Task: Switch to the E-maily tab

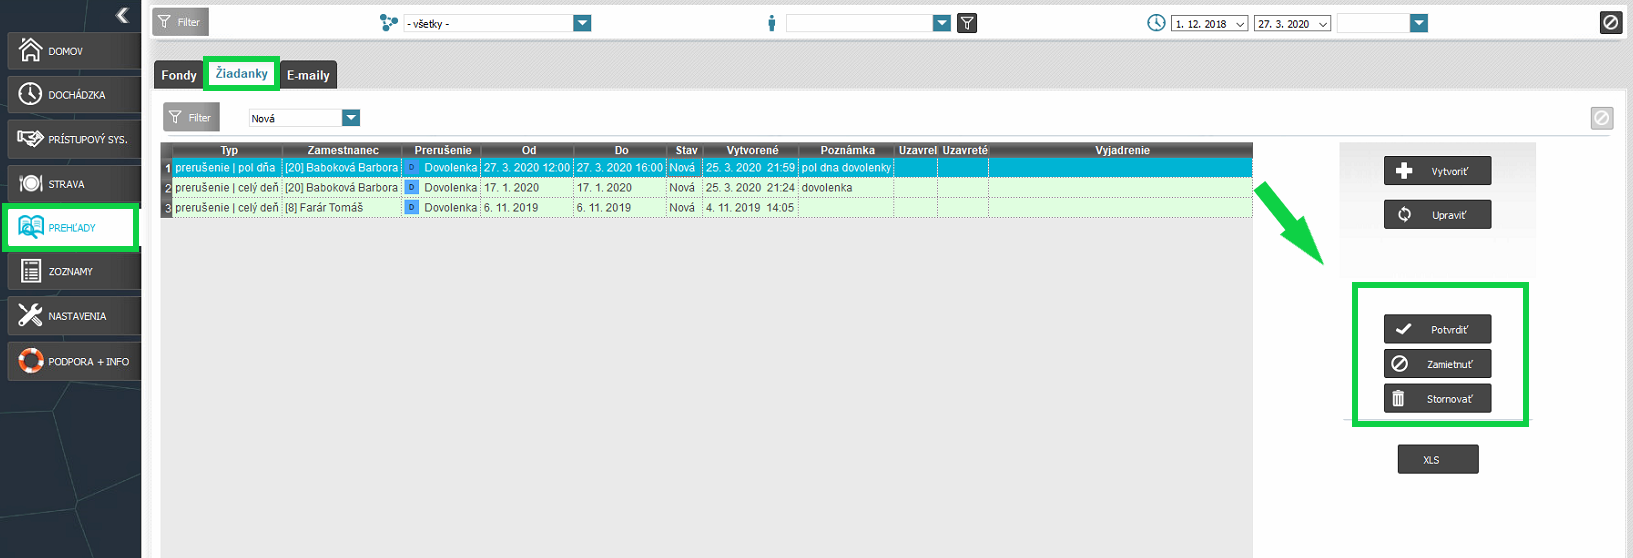Action: point(308,75)
